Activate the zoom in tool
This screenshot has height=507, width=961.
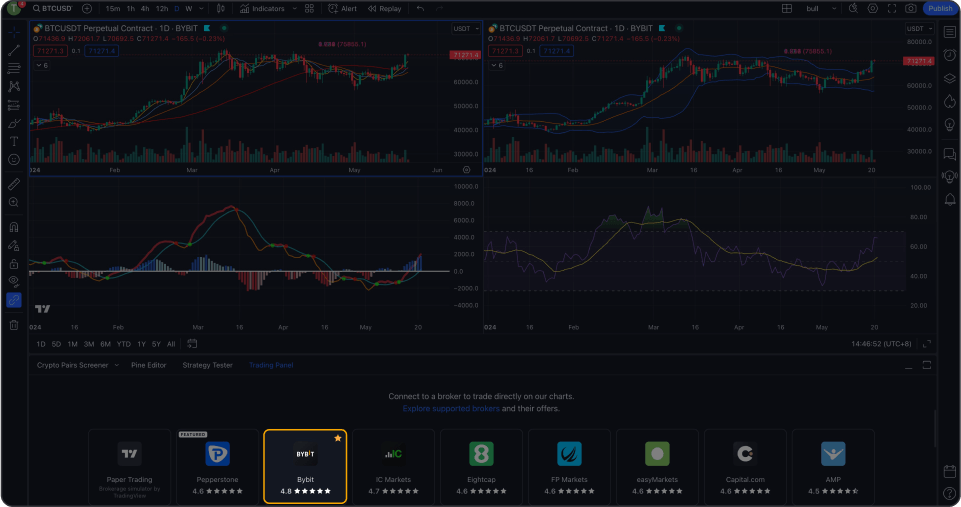click(x=14, y=203)
